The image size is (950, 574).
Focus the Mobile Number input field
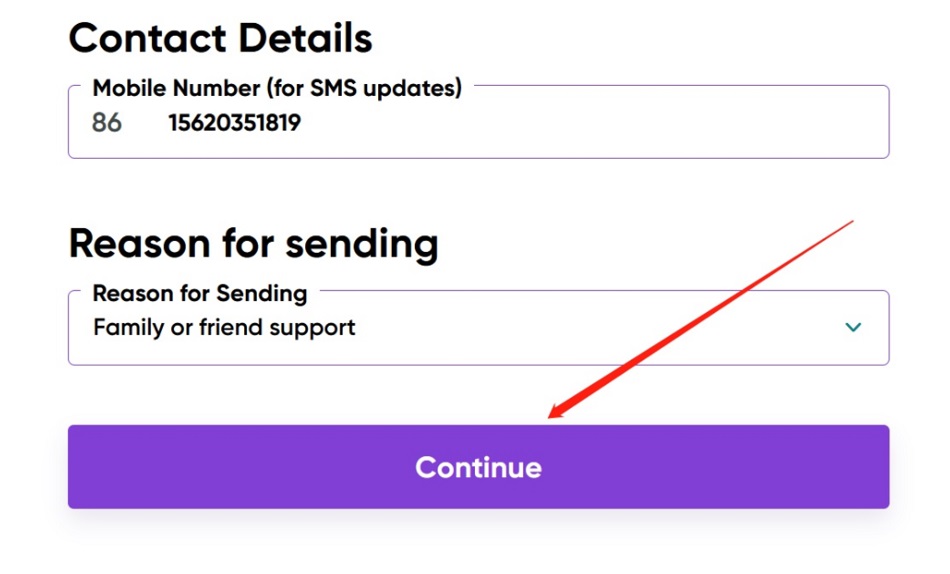coord(500,123)
